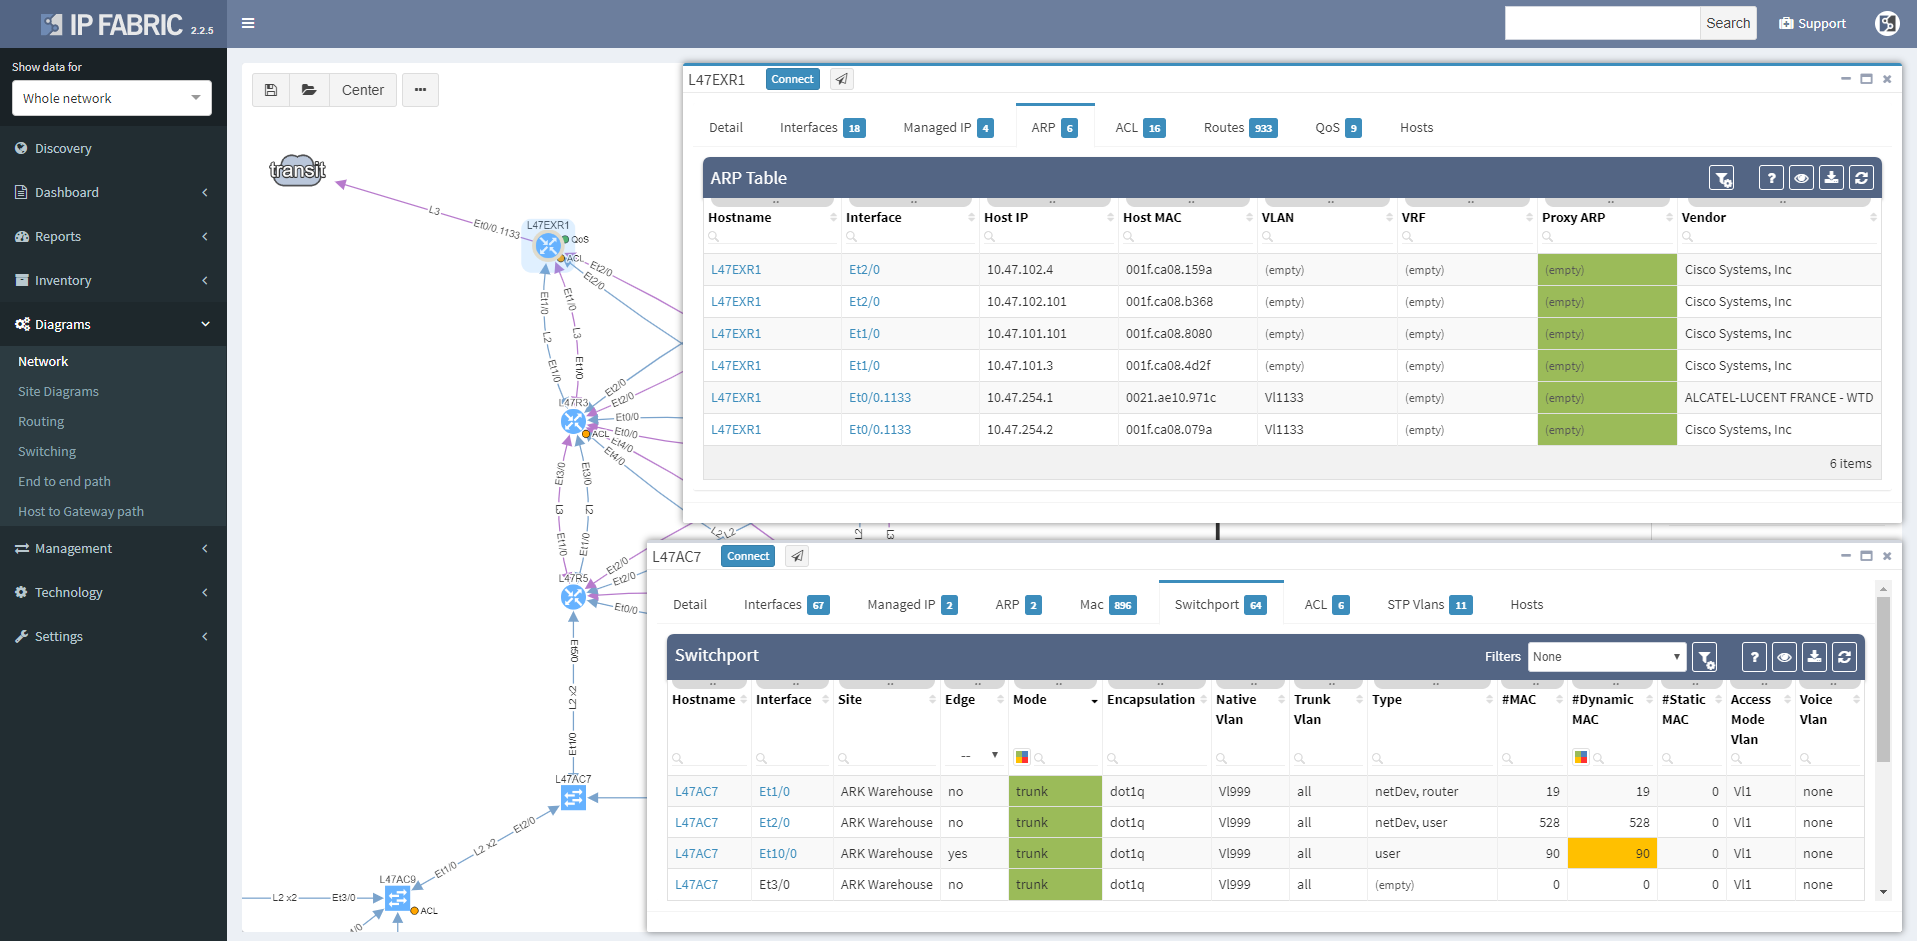This screenshot has height=941, width=1917.
Task: Open Et0/0.1133 link in 10.47.254.1 row
Action: (x=880, y=397)
